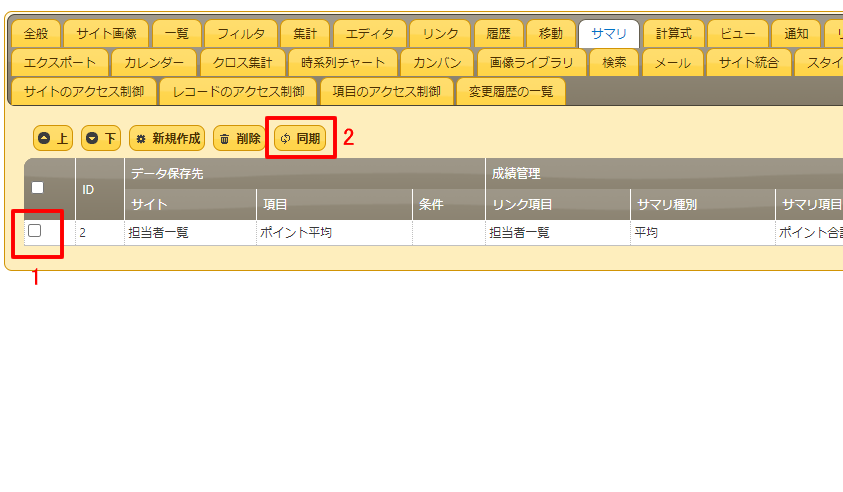Click the up arrow icon in 上 button
Screen dimensions: 843x492
click(x=44, y=139)
